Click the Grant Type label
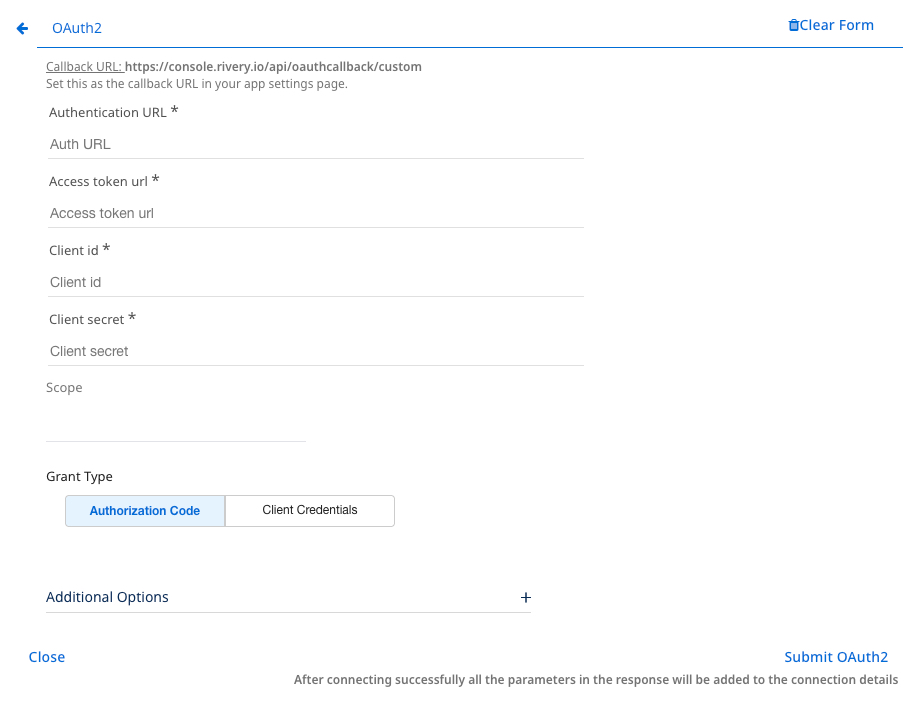Viewport: 924px width, 704px height. tap(80, 477)
